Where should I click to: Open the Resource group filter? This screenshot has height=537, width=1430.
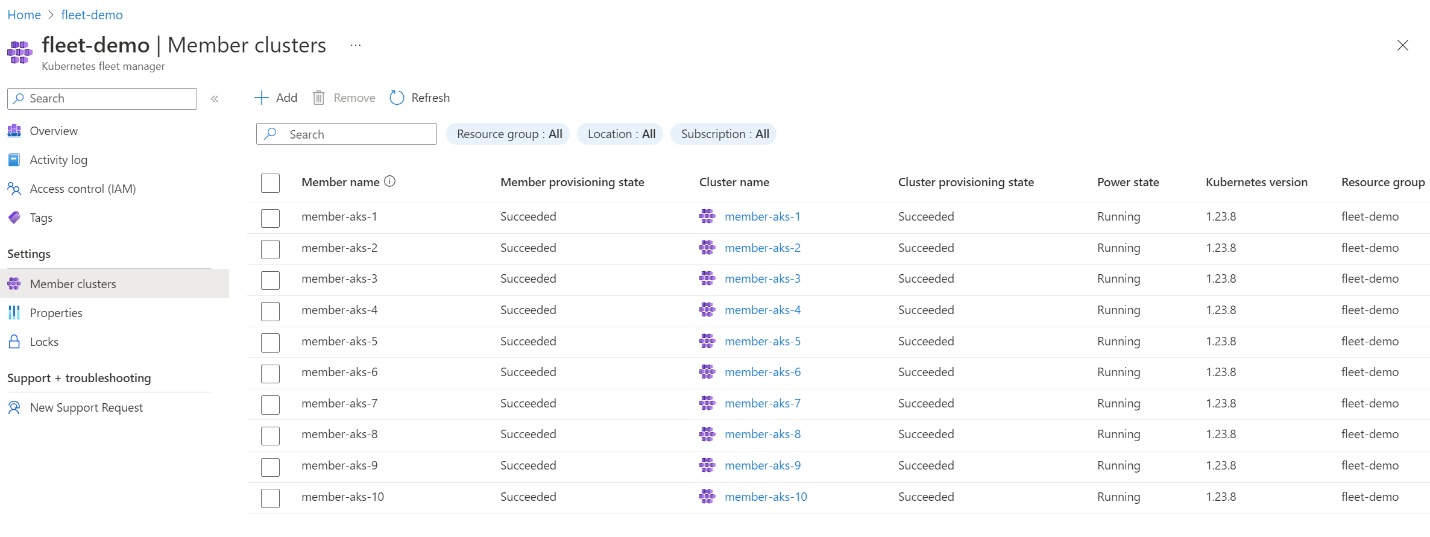click(509, 134)
